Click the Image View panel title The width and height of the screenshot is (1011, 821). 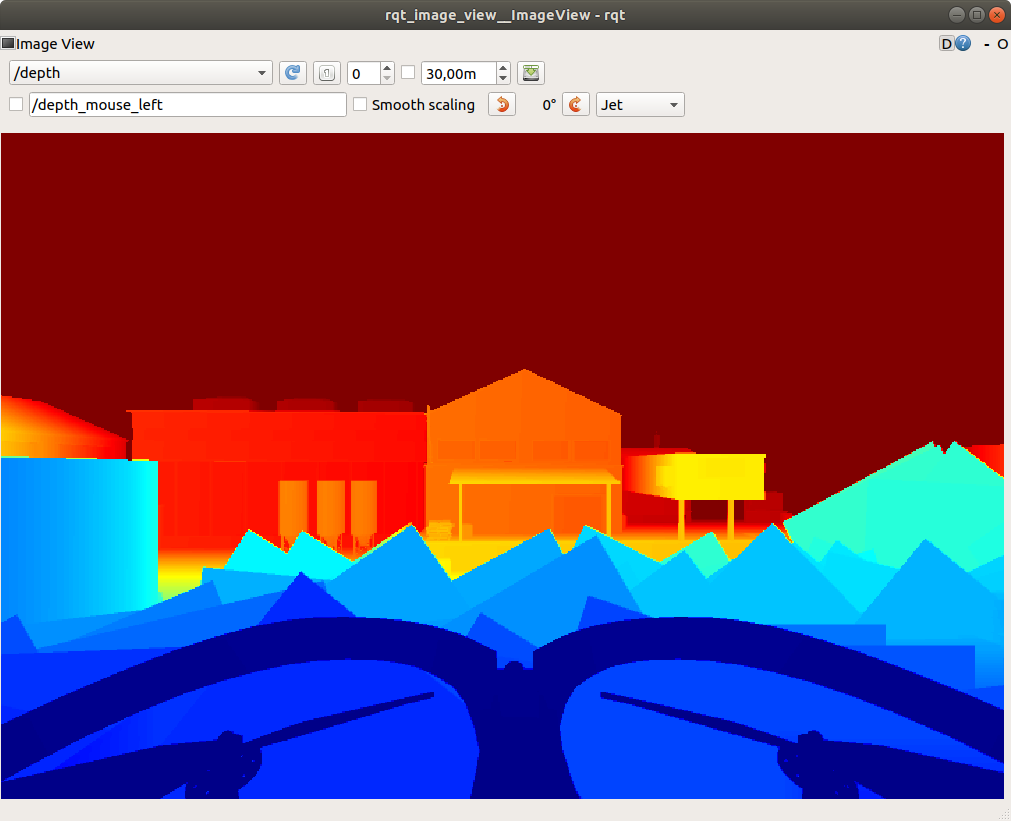pyautogui.click(x=55, y=43)
